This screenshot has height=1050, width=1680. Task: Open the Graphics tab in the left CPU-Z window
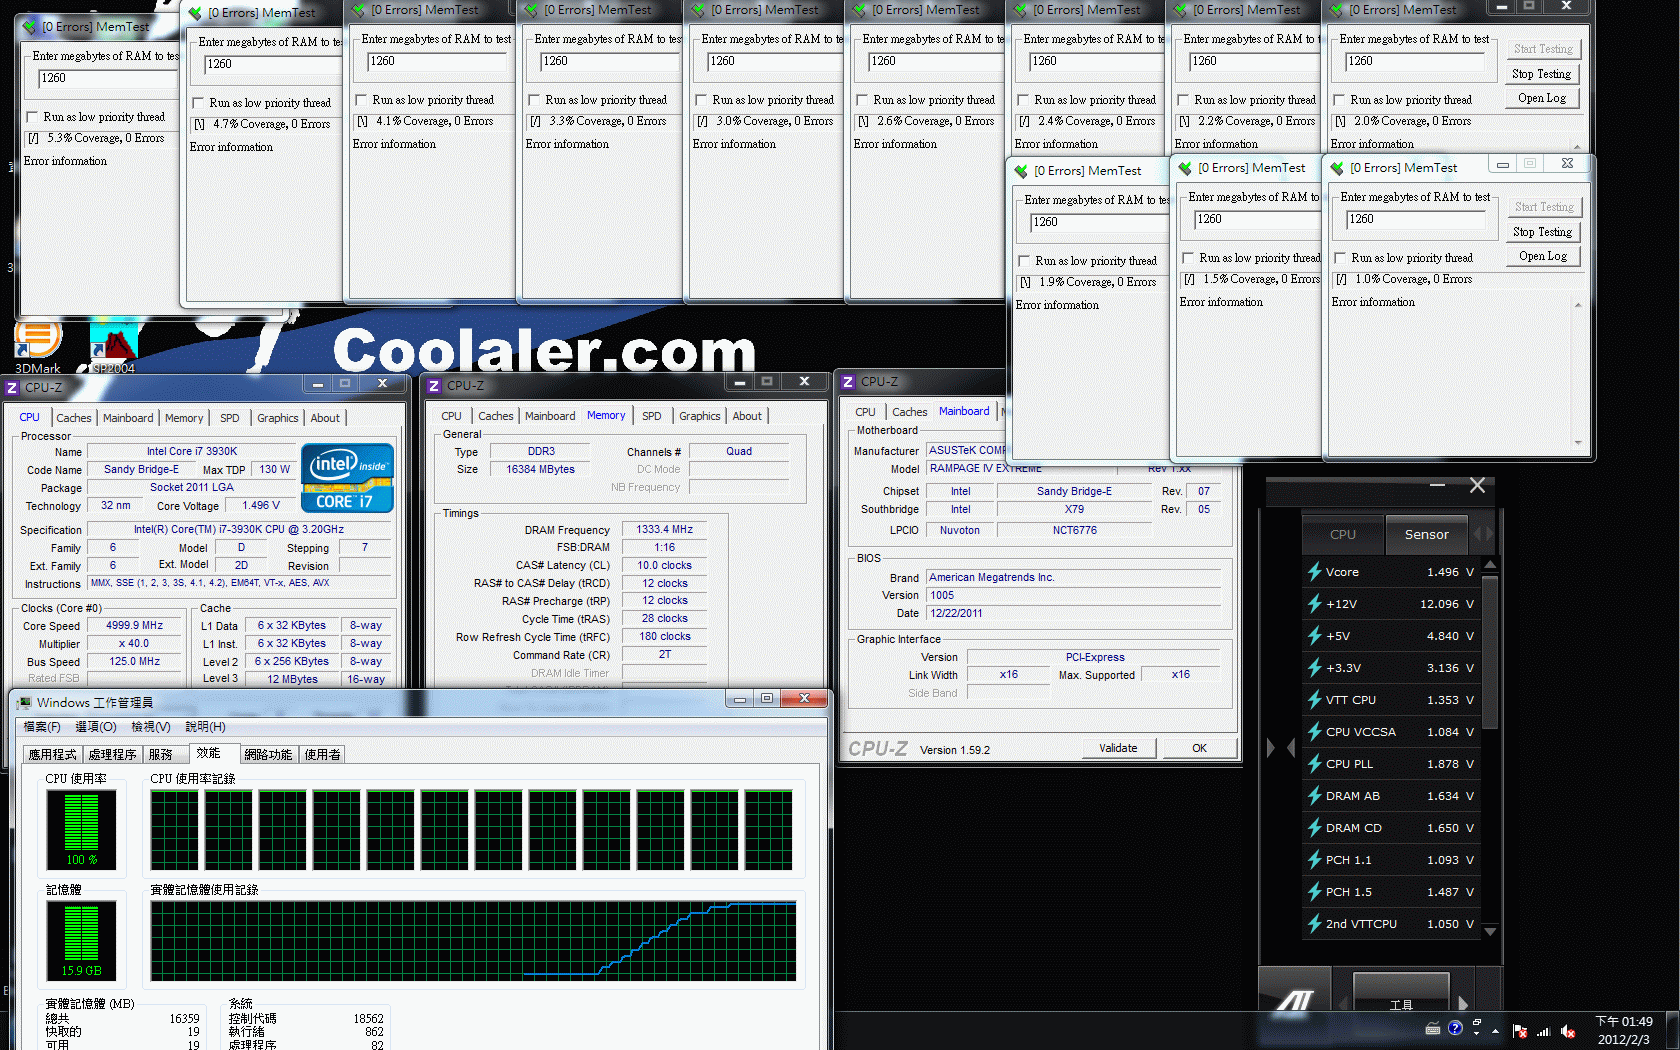pyautogui.click(x=277, y=418)
